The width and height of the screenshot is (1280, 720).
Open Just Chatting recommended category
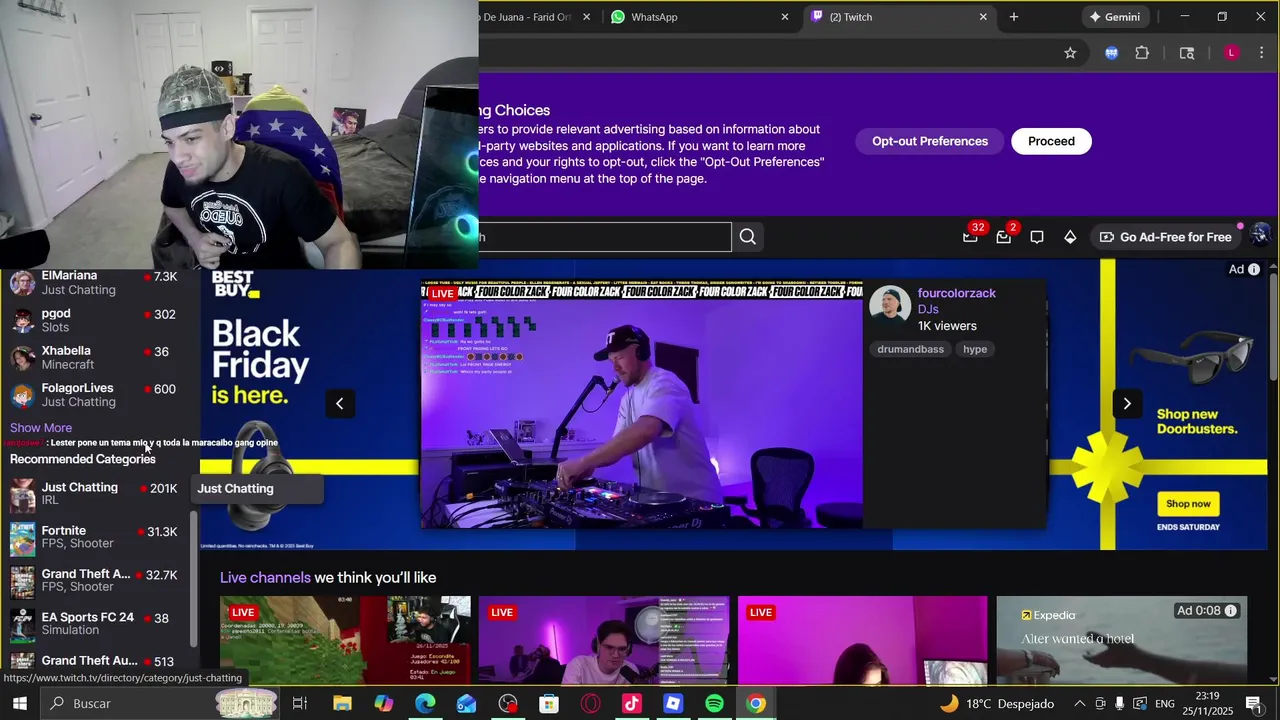tap(94, 493)
